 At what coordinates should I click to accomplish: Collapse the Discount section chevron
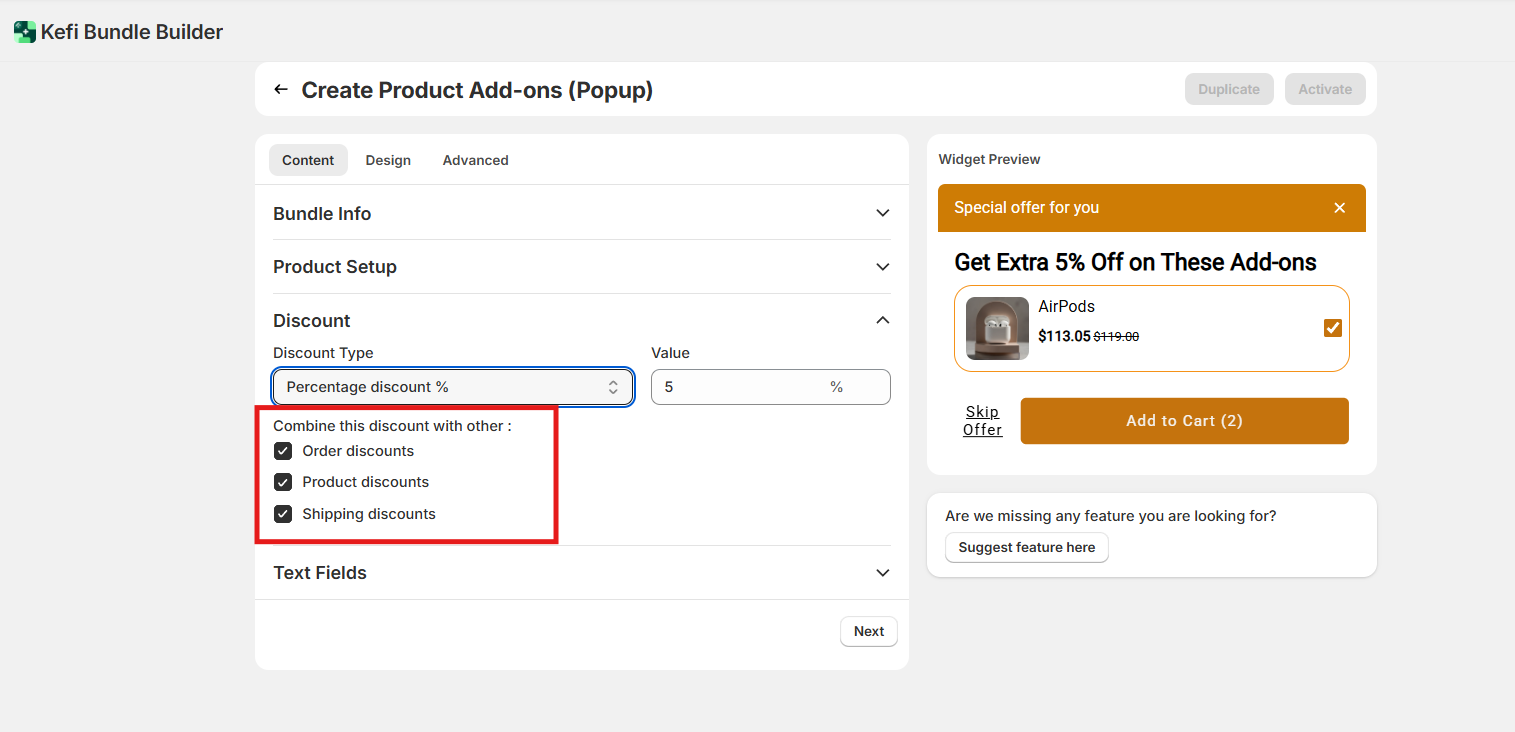pyautogui.click(x=882, y=320)
